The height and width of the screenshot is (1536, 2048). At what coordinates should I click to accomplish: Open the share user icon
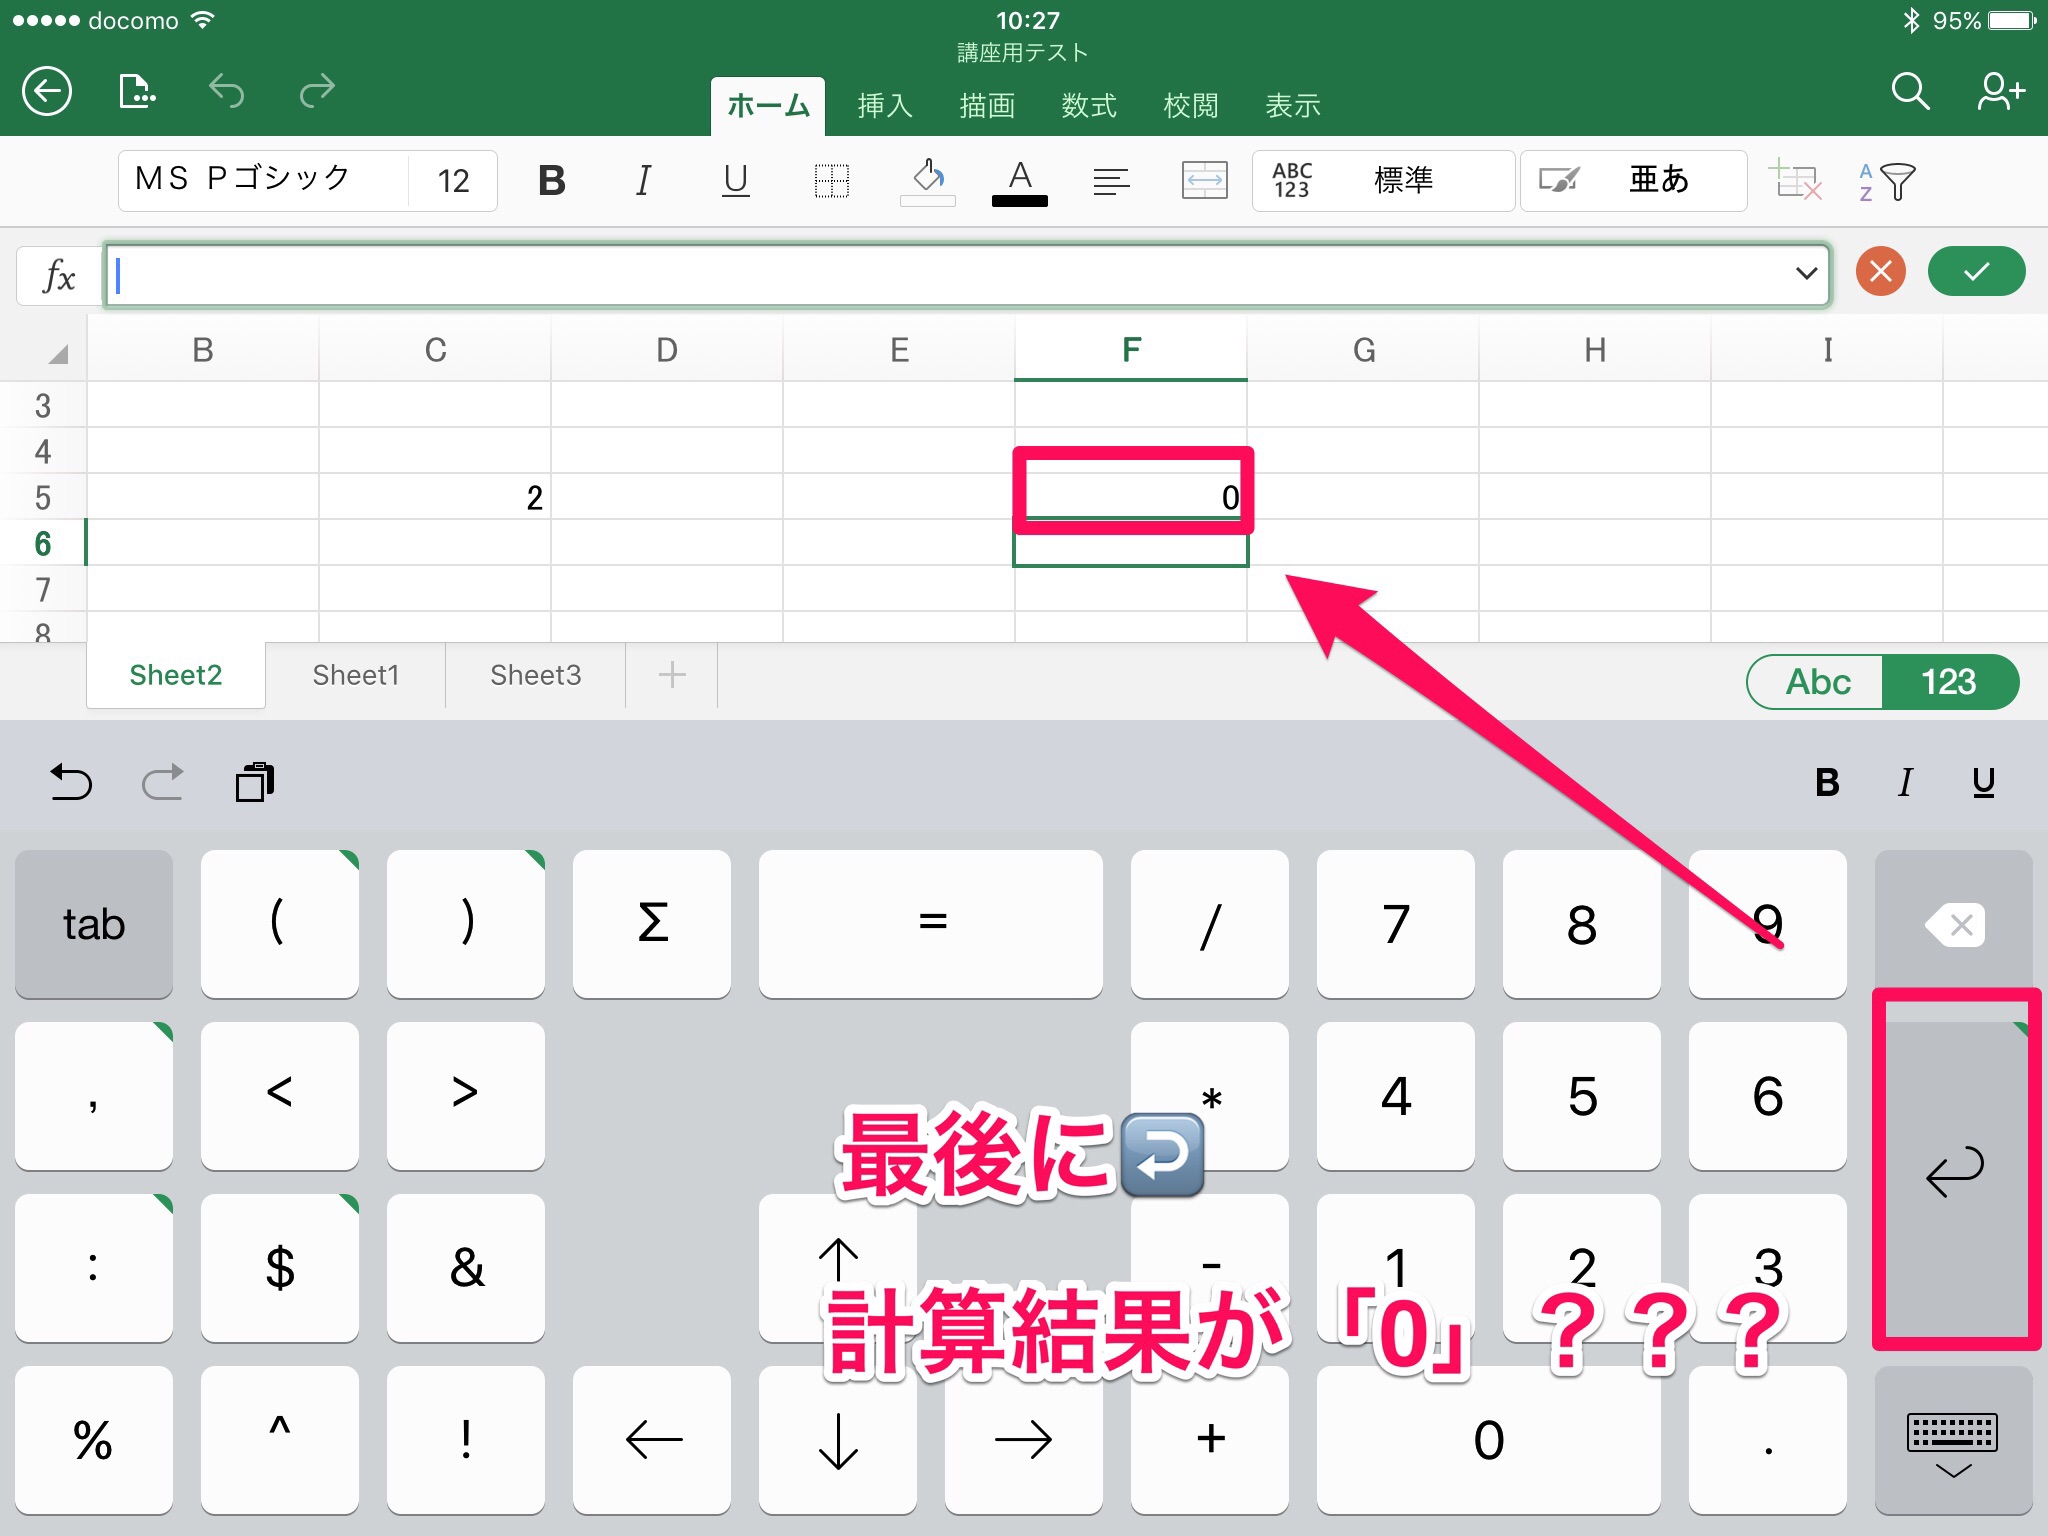pos(2000,92)
